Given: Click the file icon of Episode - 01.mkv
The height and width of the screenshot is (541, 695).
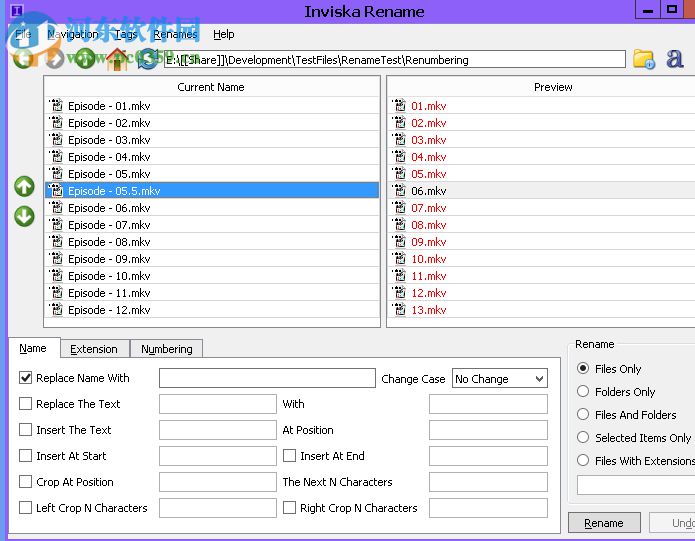Looking at the screenshot, I should 57,106.
